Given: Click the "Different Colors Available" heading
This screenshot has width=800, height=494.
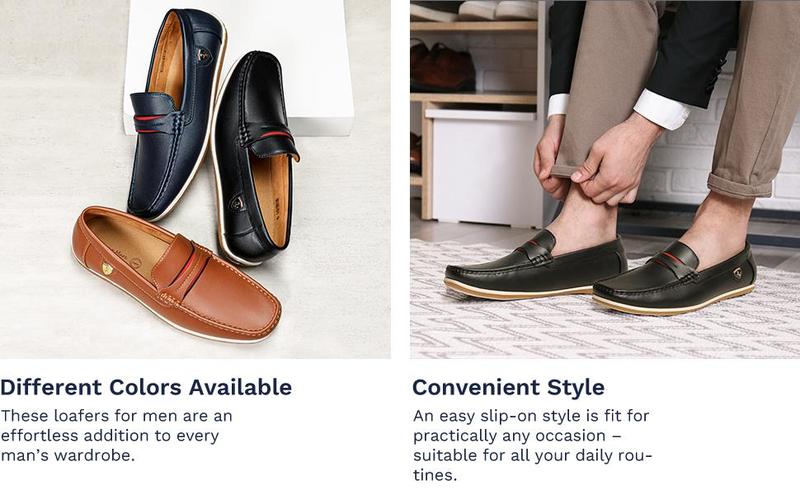Looking at the screenshot, I should (x=146, y=387).
